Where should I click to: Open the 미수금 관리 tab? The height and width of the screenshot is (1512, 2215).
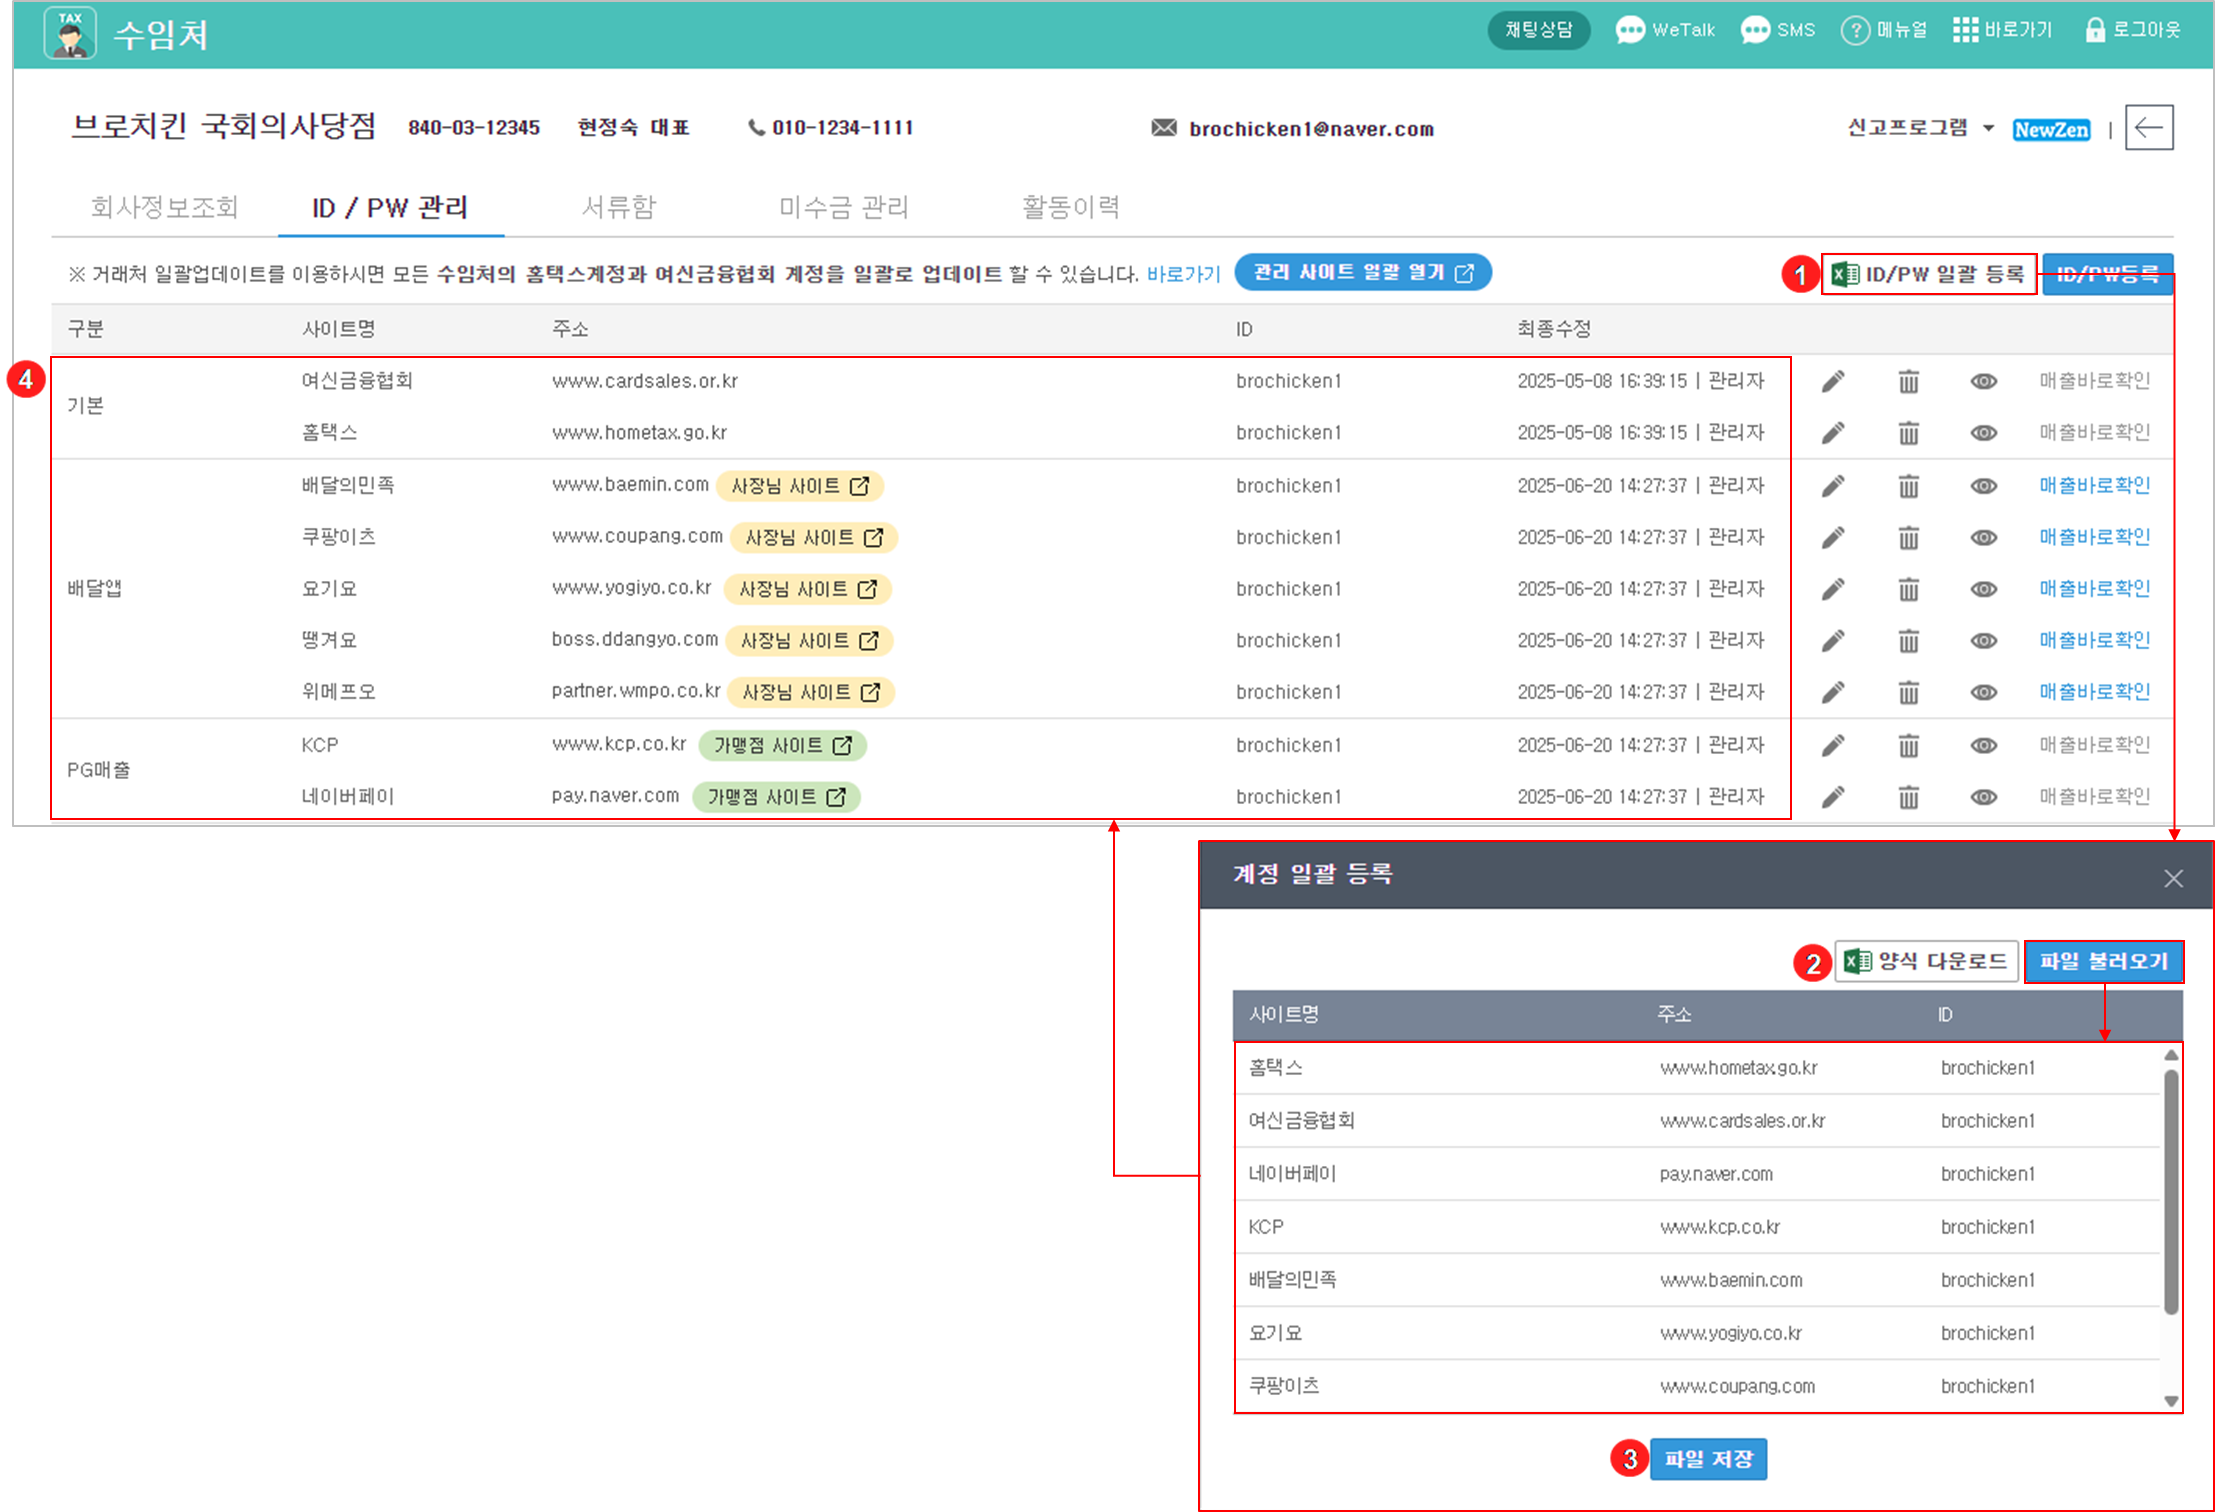(843, 207)
